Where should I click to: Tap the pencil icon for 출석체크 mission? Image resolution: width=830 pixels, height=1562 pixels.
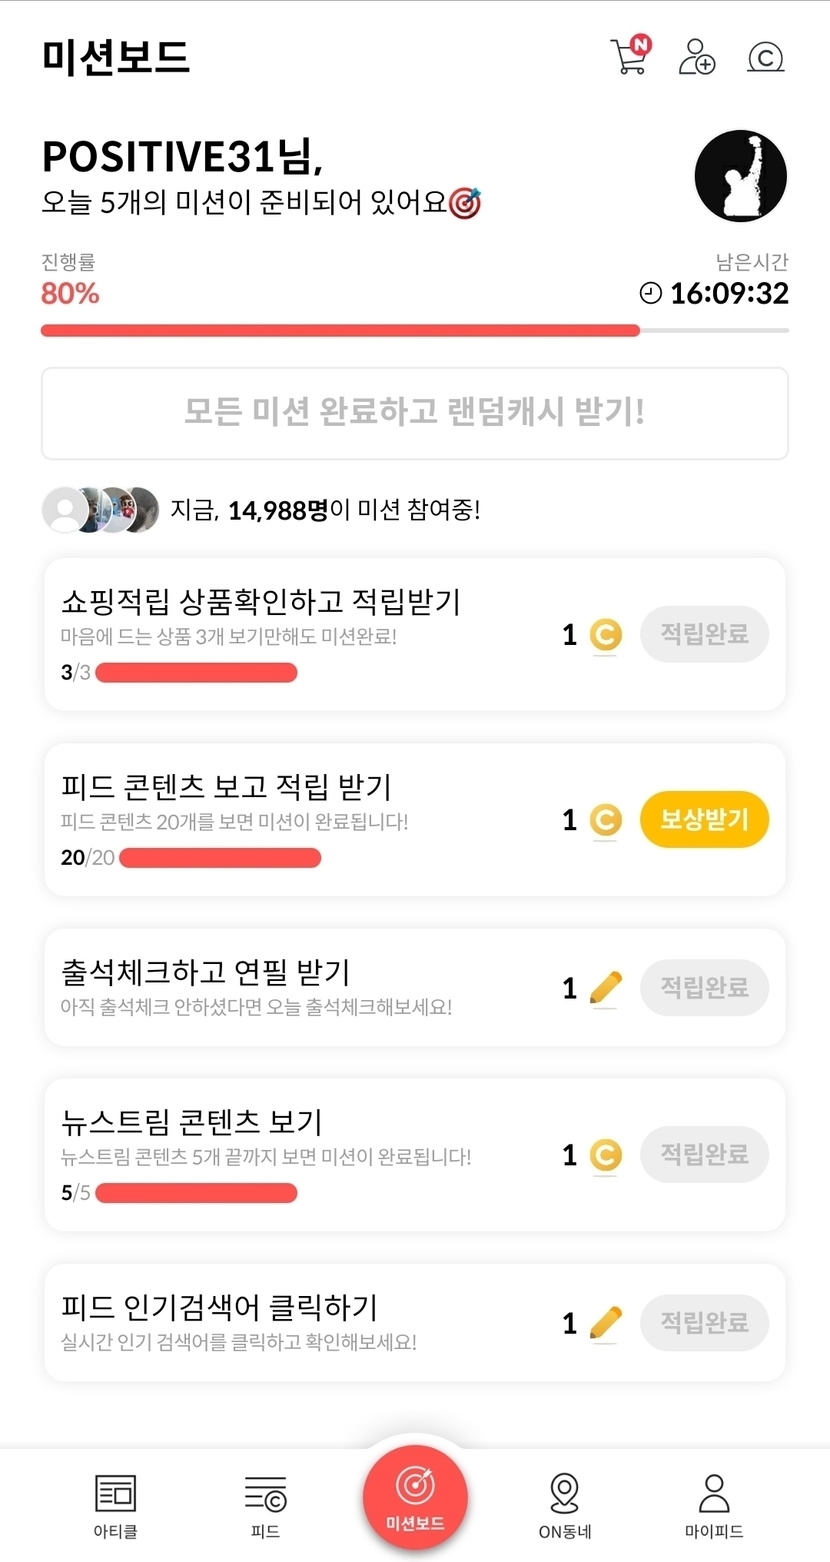[x=605, y=988]
